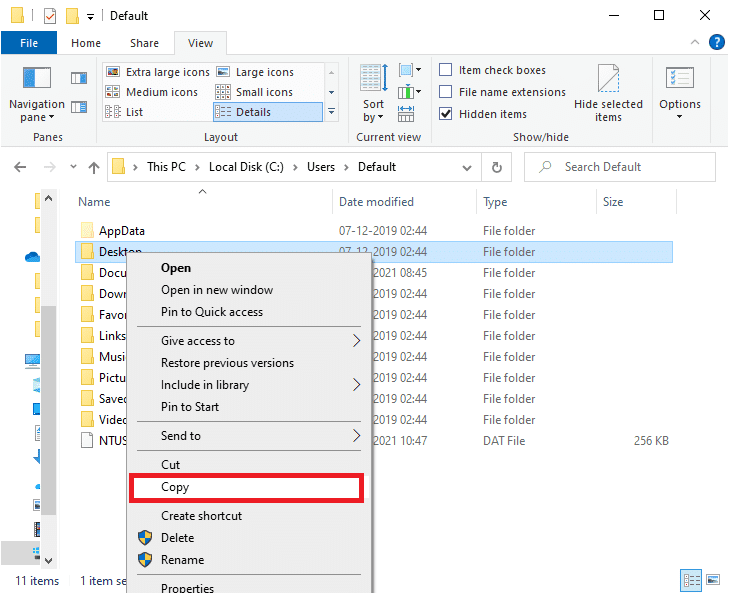Toggle the Preview pane icon
This screenshot has height=593, width=729.
point(79,78)
